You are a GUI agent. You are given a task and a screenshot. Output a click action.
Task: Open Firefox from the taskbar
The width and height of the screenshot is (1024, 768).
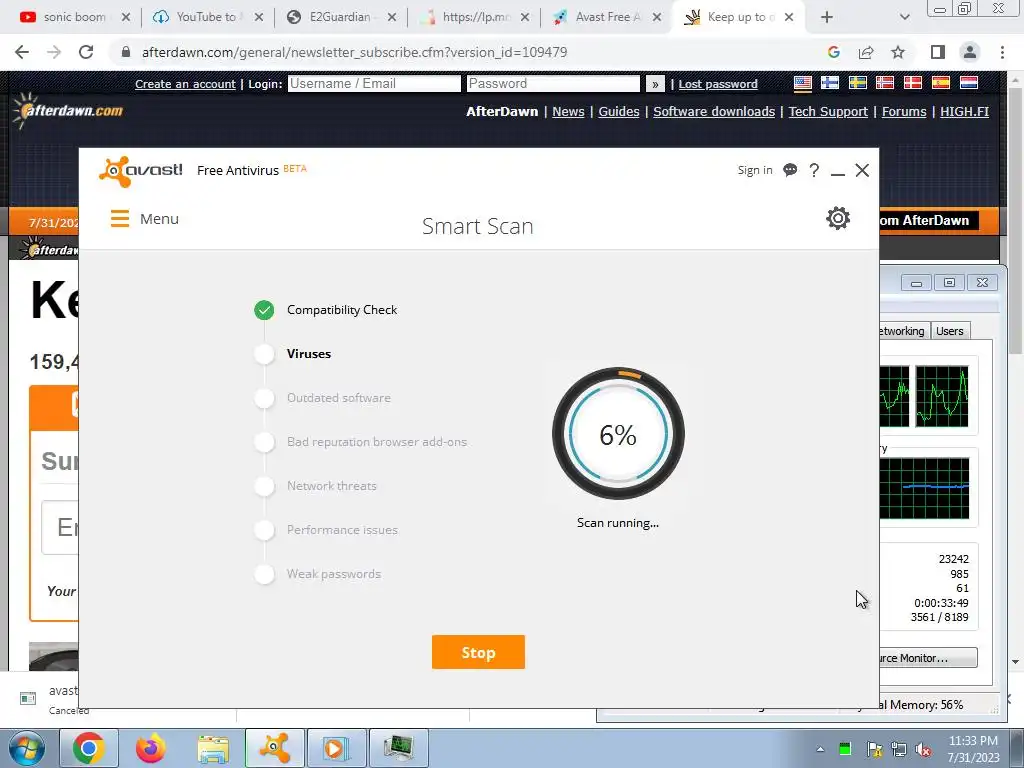tap(151, 748)
